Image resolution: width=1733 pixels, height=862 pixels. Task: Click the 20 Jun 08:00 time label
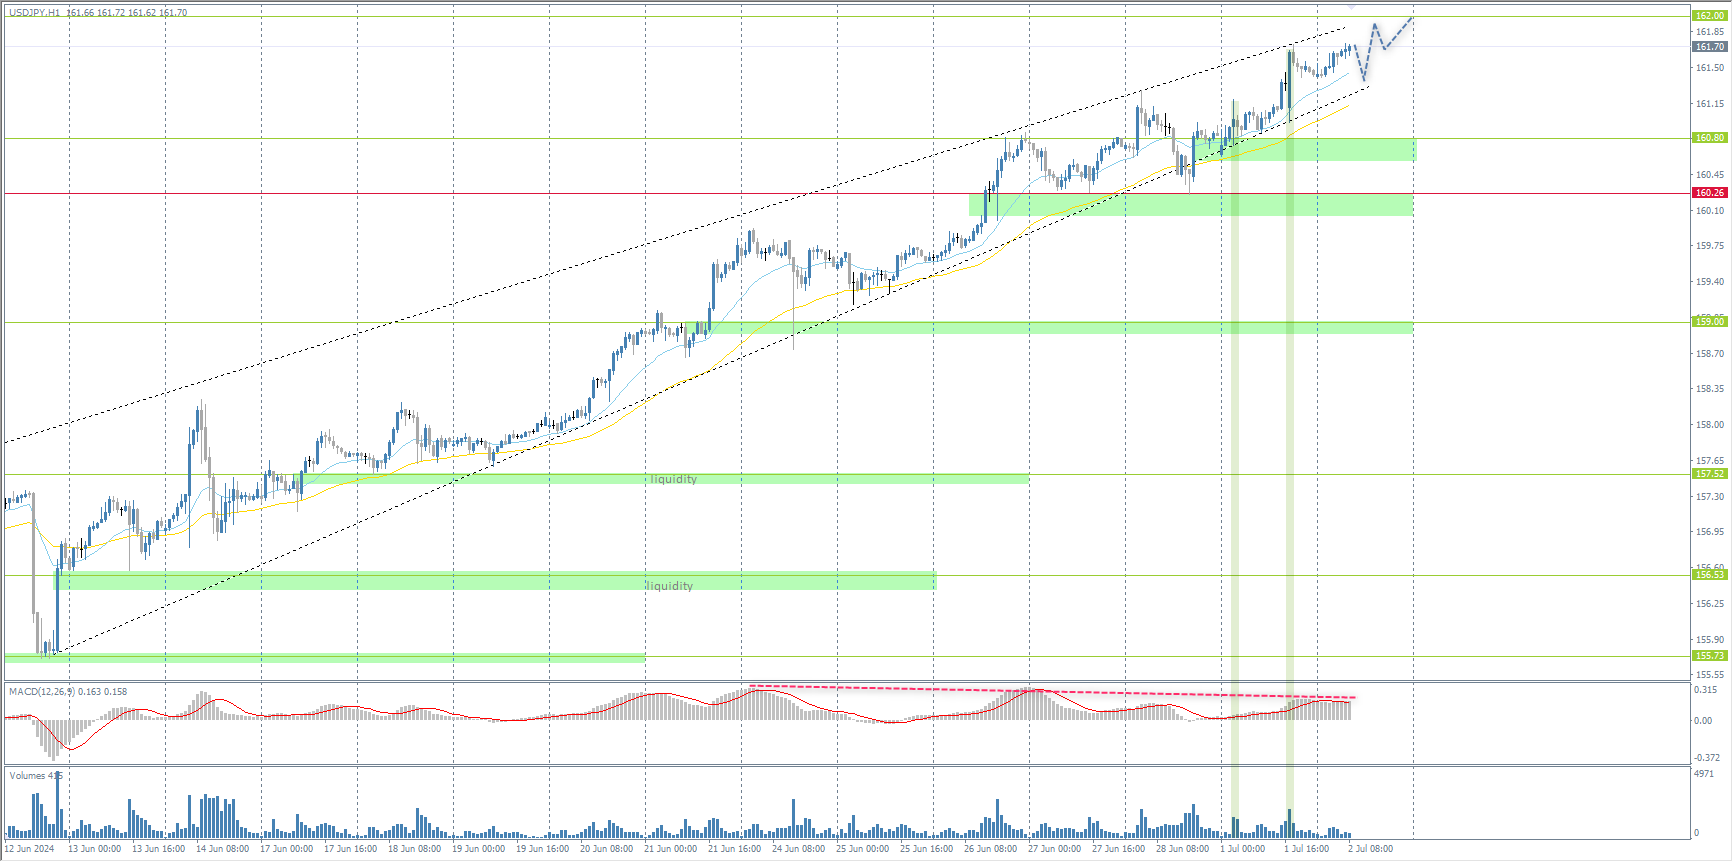pos(607,849)
